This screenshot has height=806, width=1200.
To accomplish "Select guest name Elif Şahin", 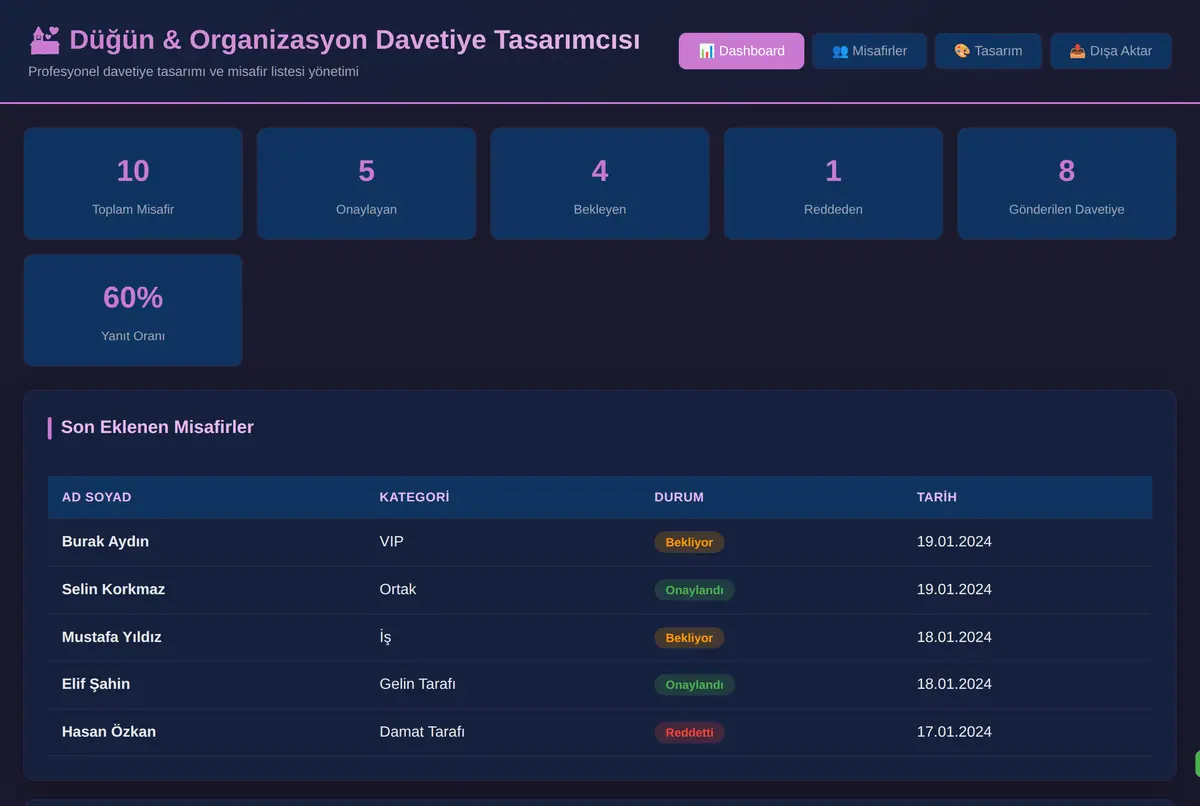I will point(96,684).
